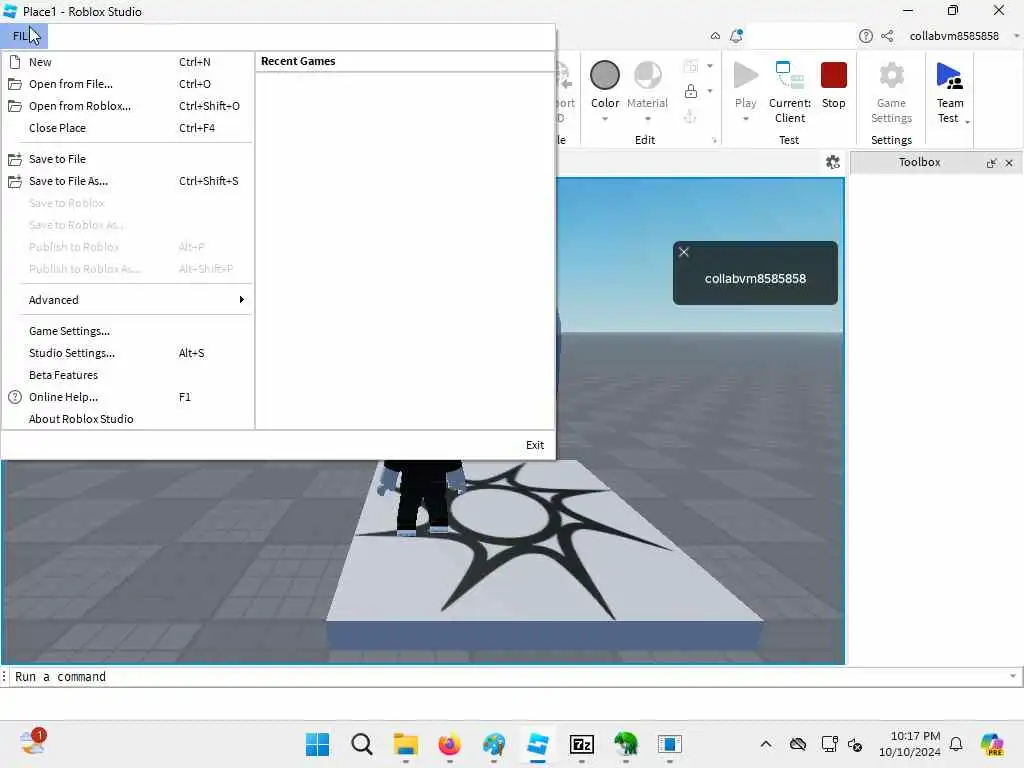The width and height of the screenshot is (1024, 768).
Task: Click the notifications bell icon in ribbon
Action: click(x=737, y=36)
